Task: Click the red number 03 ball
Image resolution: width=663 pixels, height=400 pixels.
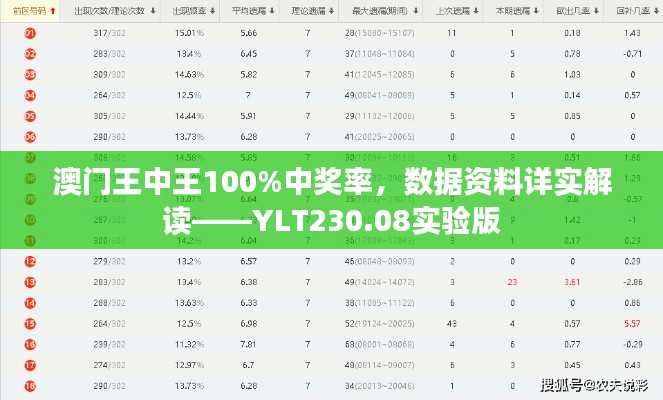Action: tap(30, 75)
